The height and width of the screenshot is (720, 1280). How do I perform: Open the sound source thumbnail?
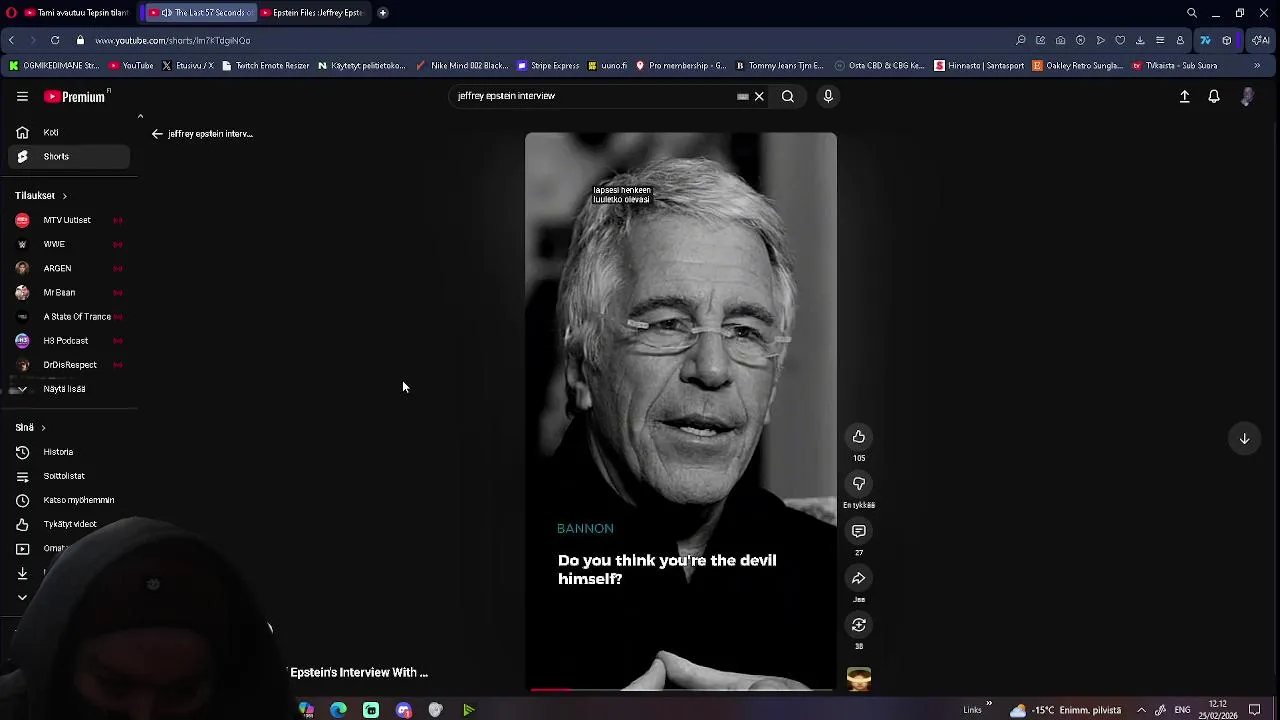click(x=859, y=679)
